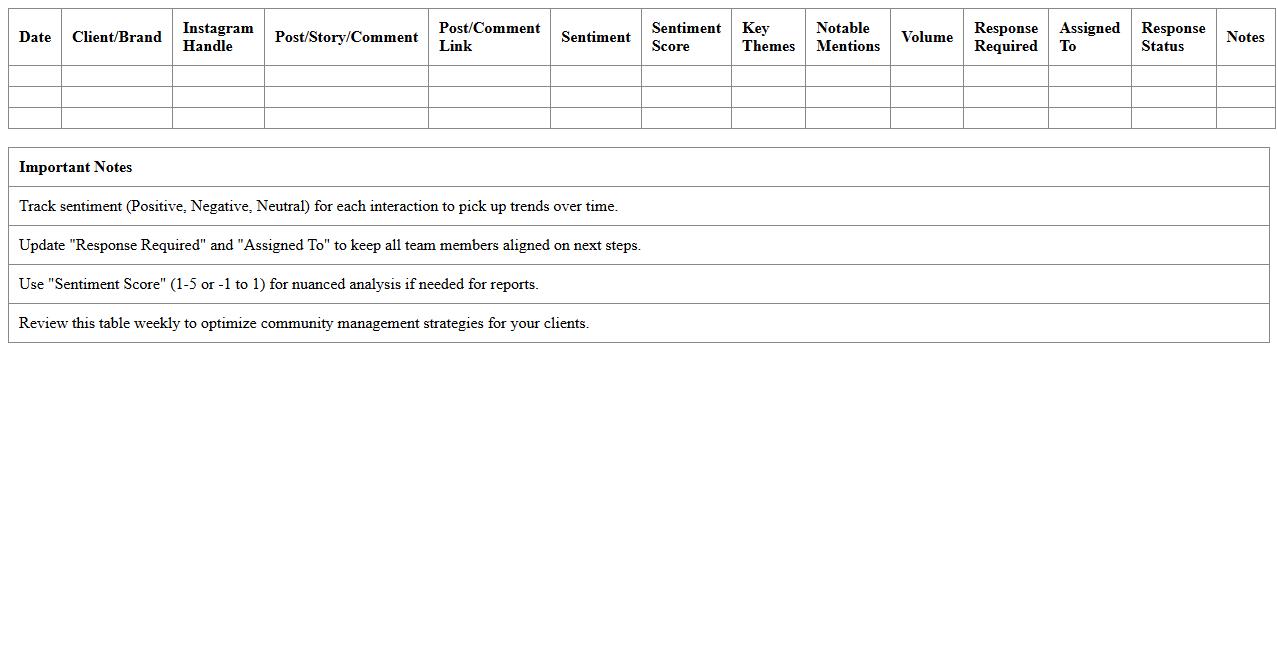
Task: Select the Post/Story/Comment column header
Action: click(346, 37)
